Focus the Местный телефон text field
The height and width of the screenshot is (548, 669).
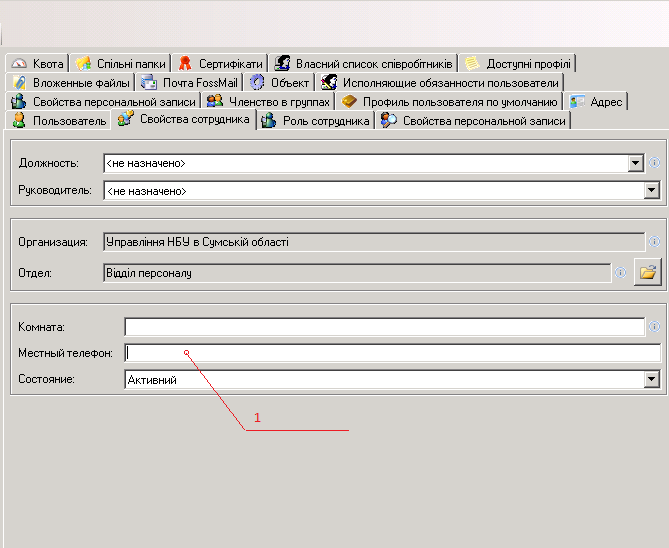[392, 353]
